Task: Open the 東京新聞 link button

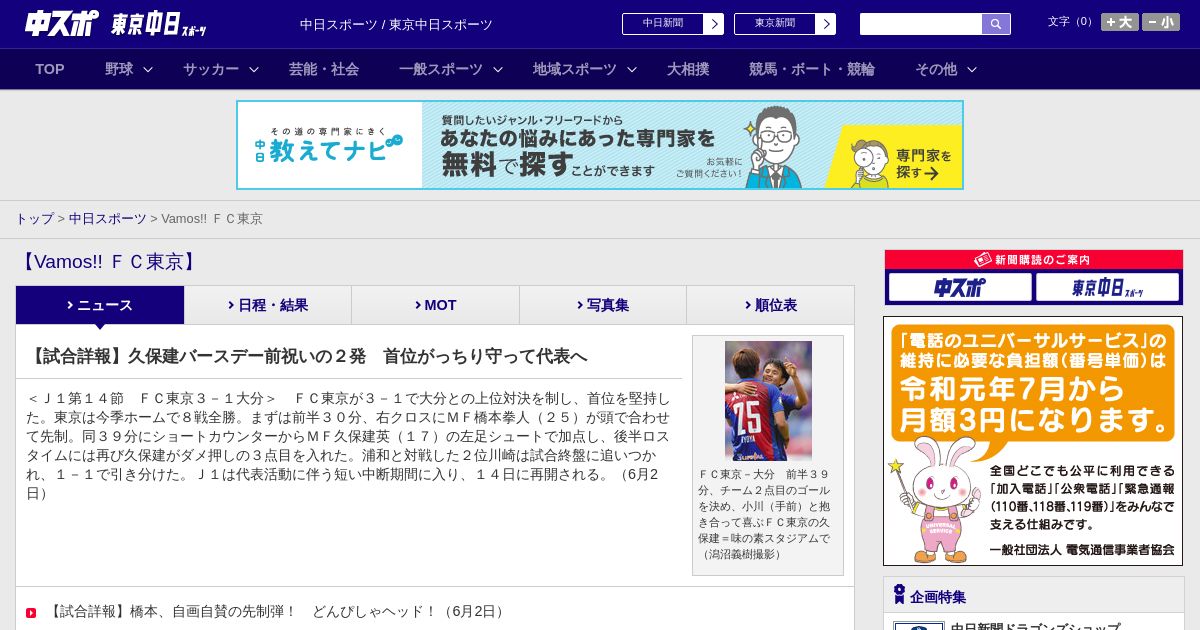Action: pos(785,24)
